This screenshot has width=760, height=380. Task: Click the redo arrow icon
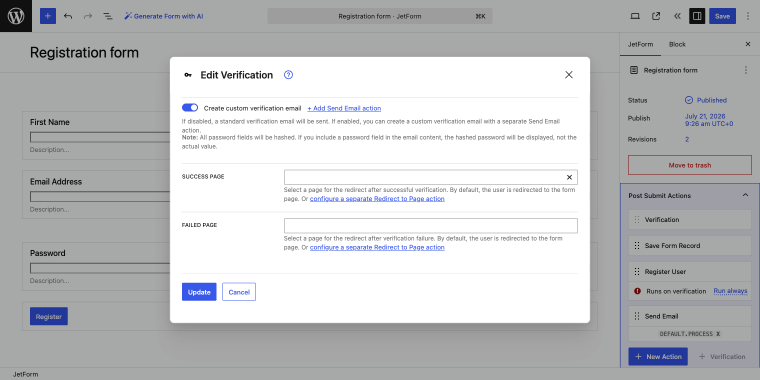[x=88, y=16]
